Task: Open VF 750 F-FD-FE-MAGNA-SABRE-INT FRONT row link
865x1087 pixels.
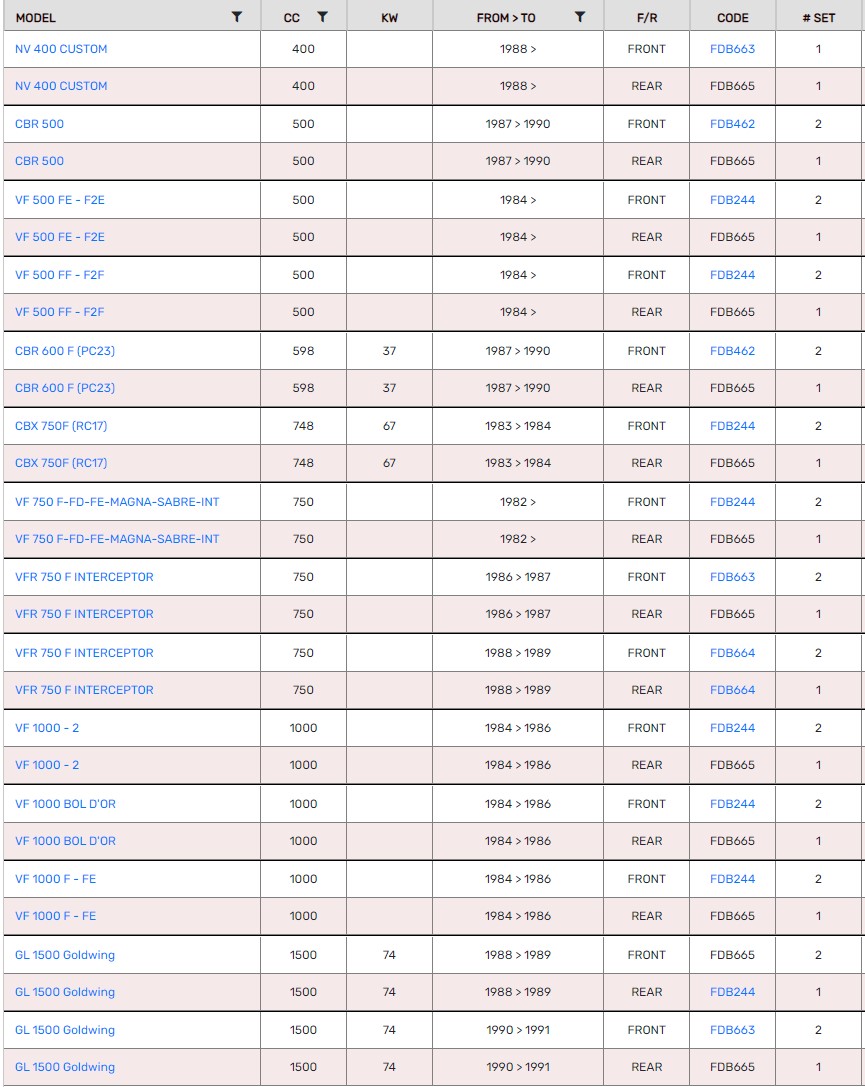Action: click(117, 502)
